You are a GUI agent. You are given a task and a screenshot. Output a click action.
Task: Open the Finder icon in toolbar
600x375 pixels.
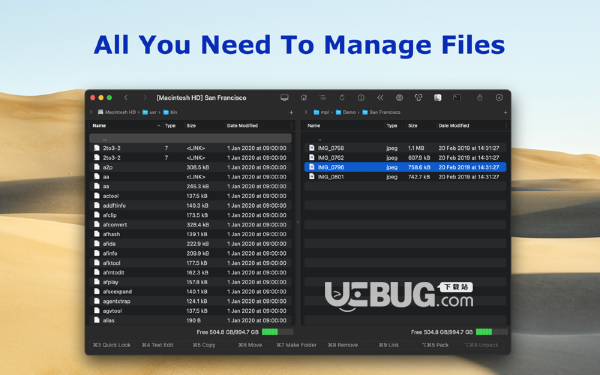[437, 98]
